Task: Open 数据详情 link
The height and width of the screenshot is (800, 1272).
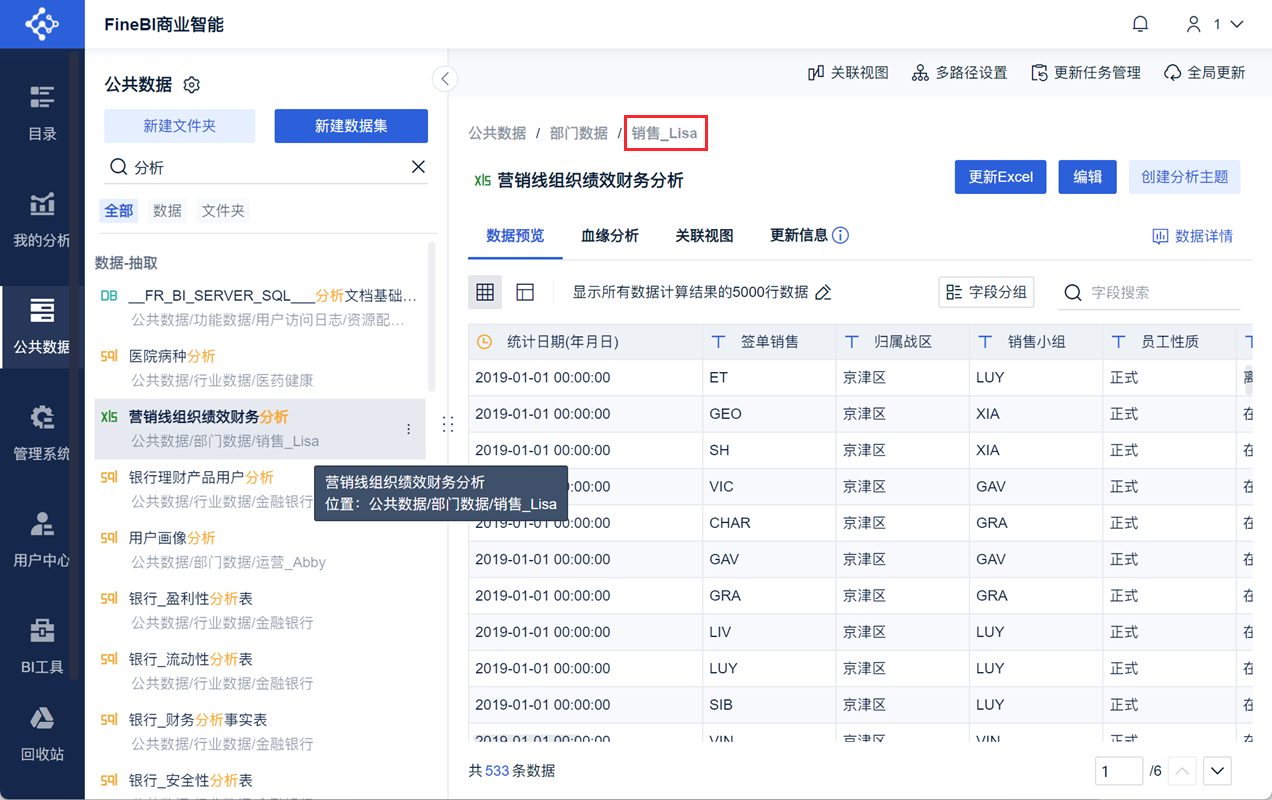Action: [1193, 236]
